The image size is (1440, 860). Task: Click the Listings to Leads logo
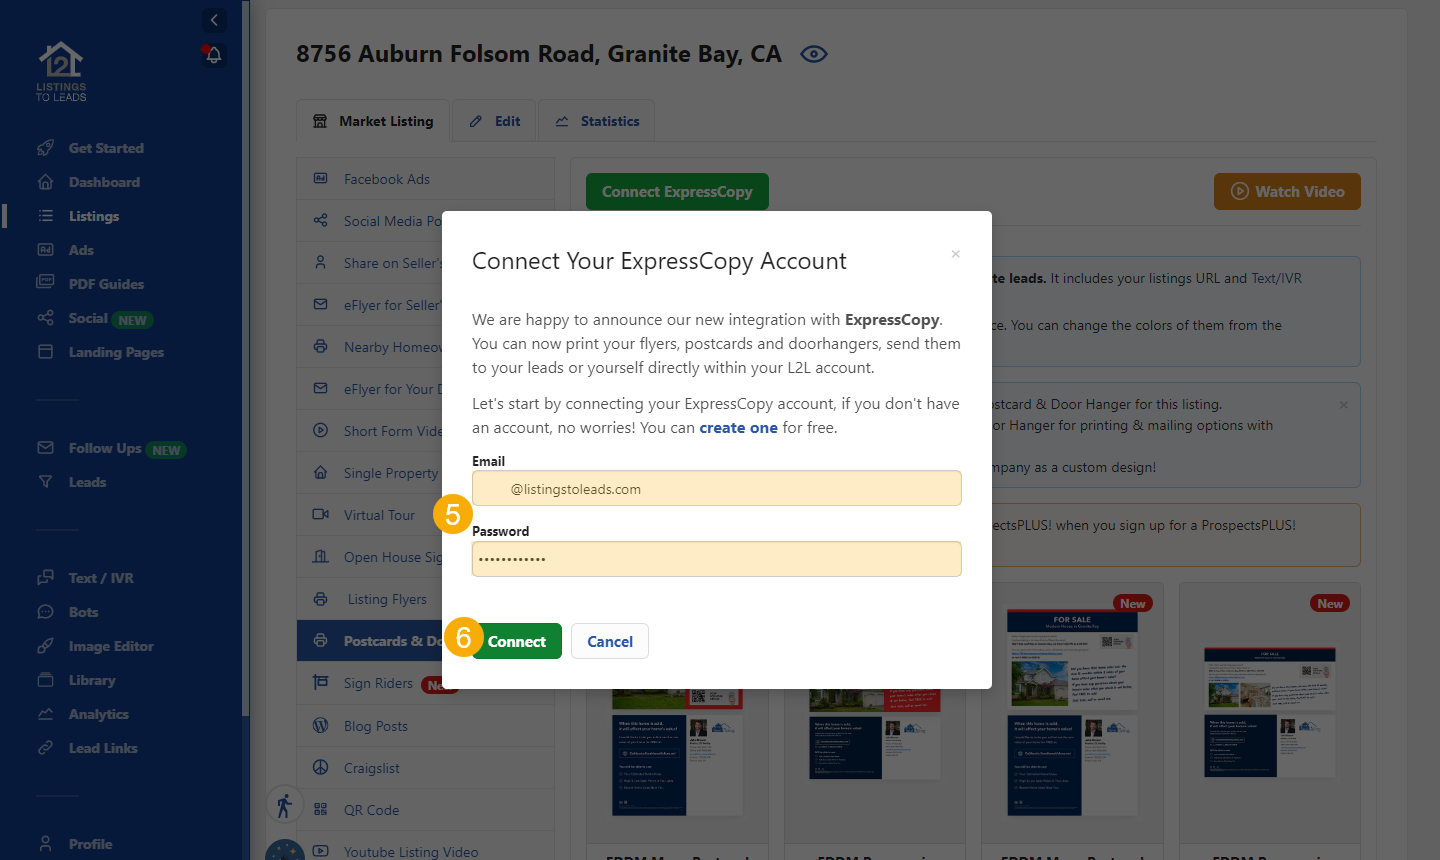point(61,71)
